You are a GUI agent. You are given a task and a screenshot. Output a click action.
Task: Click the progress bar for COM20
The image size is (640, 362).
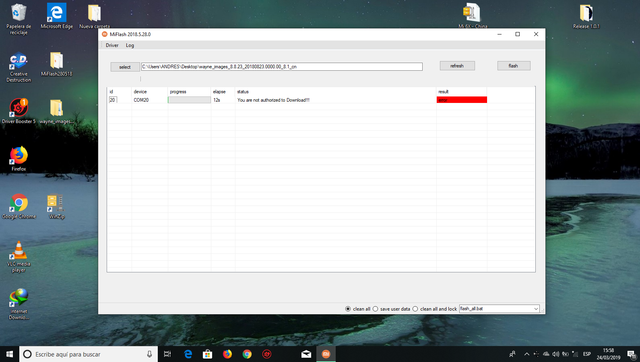(x=189, y=100)
